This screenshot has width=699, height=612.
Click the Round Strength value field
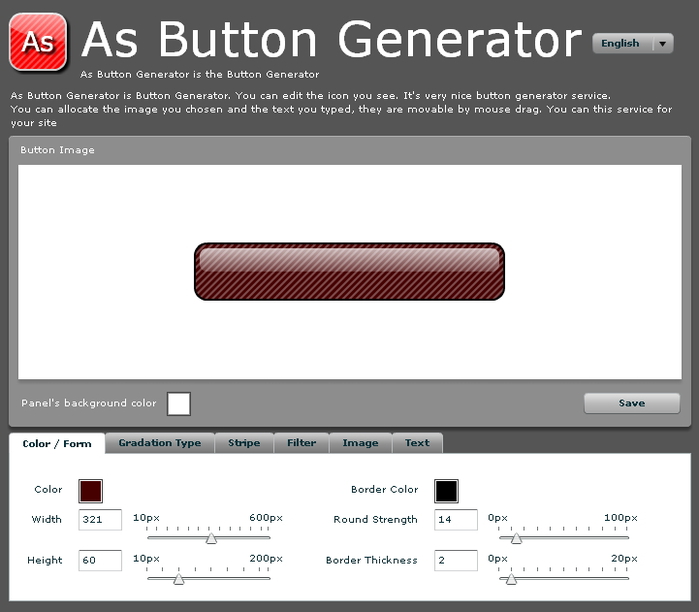456,520
